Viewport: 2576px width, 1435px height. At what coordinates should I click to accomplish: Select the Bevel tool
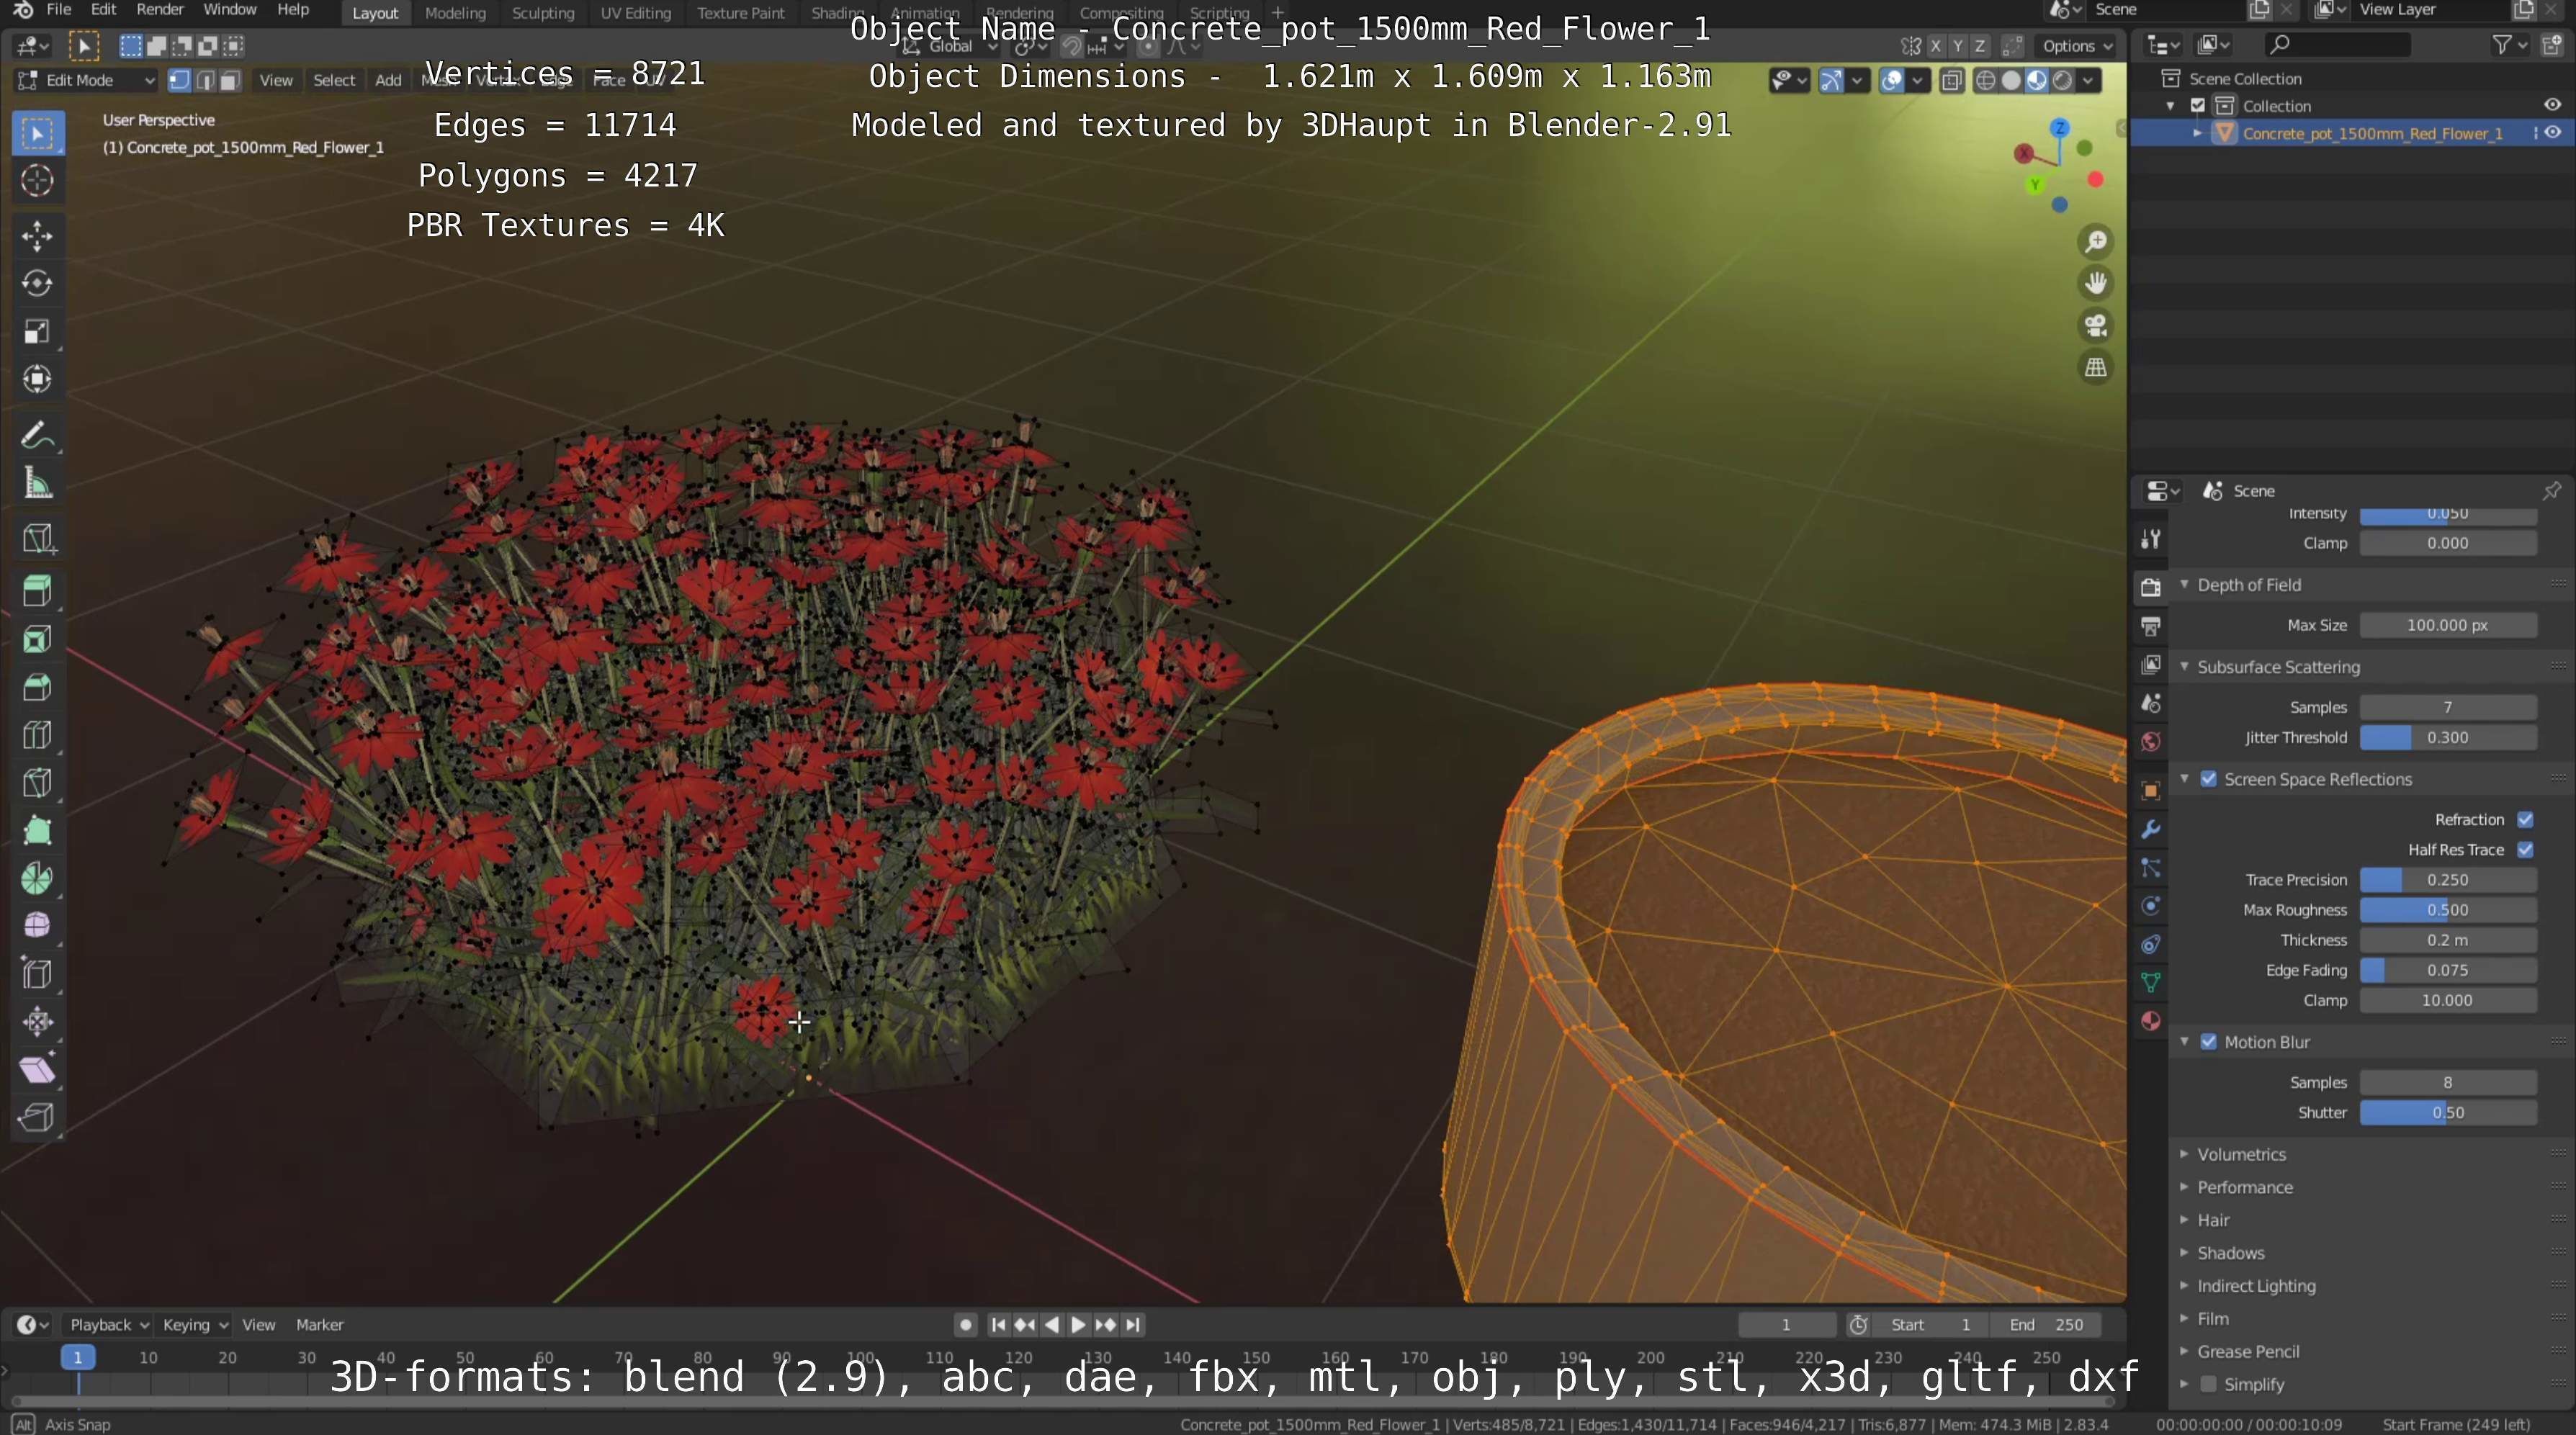point(38,687)
